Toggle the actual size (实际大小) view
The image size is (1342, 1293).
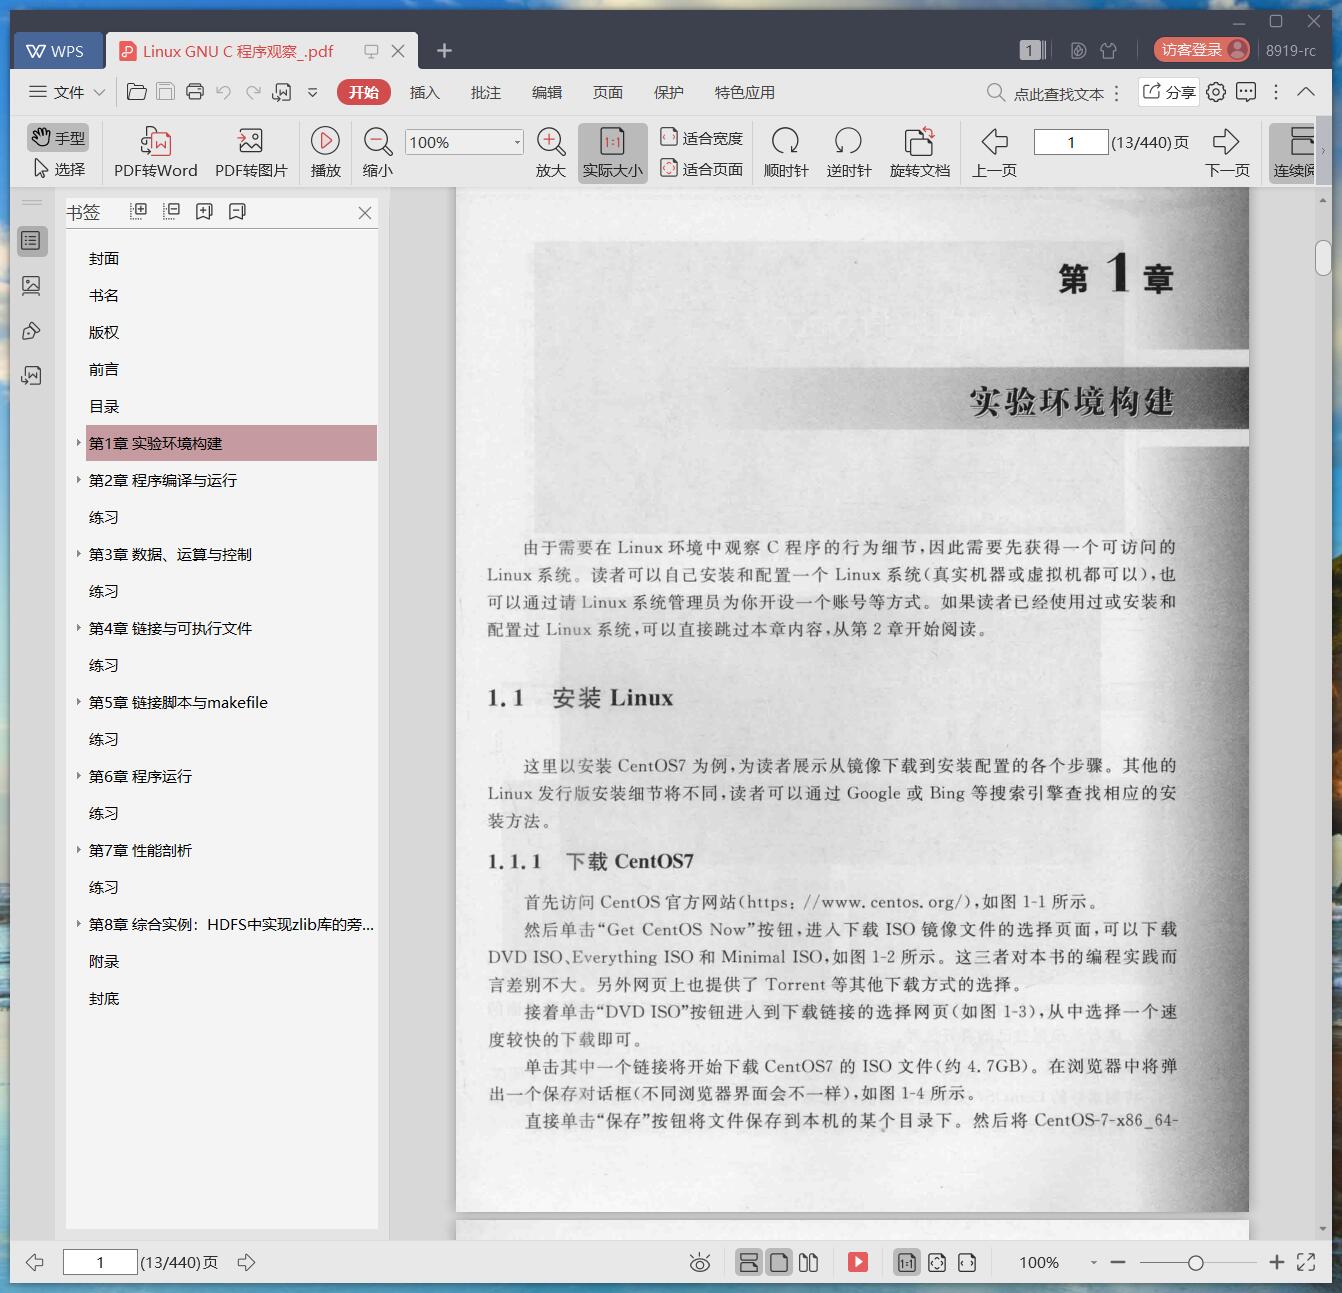(612, 152)
